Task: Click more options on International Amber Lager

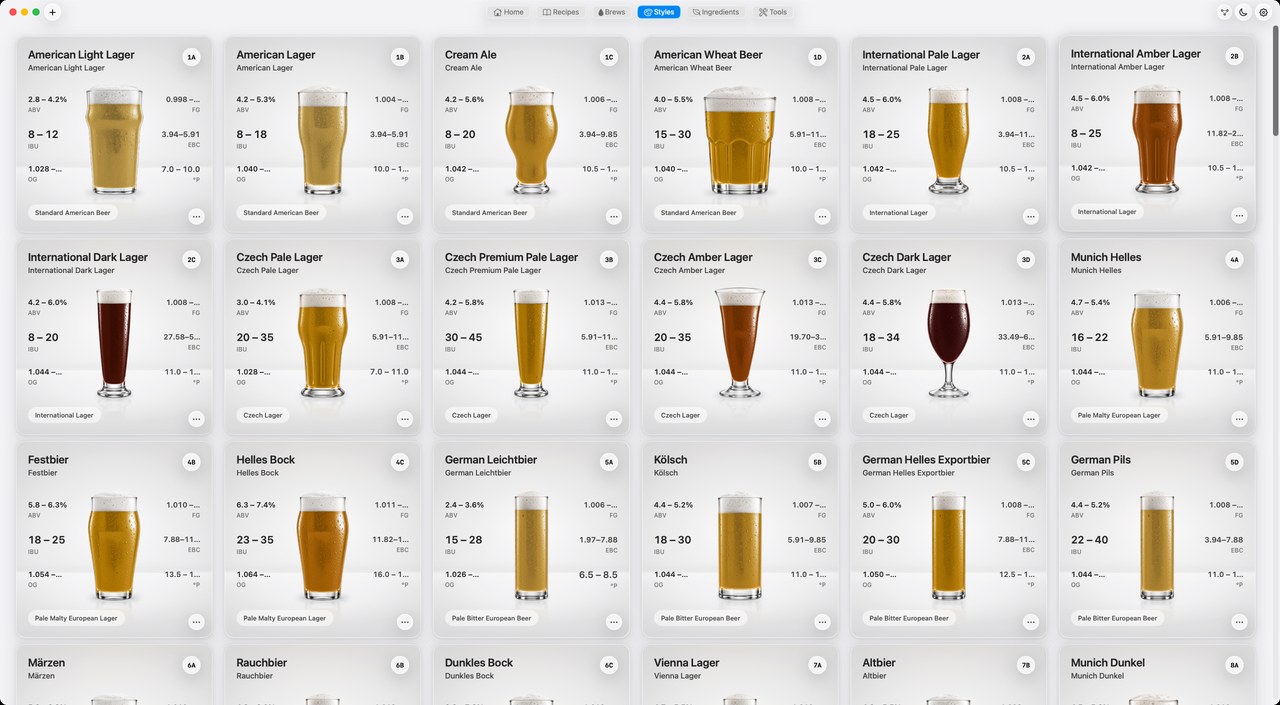Action: (x=1239, y=215)
